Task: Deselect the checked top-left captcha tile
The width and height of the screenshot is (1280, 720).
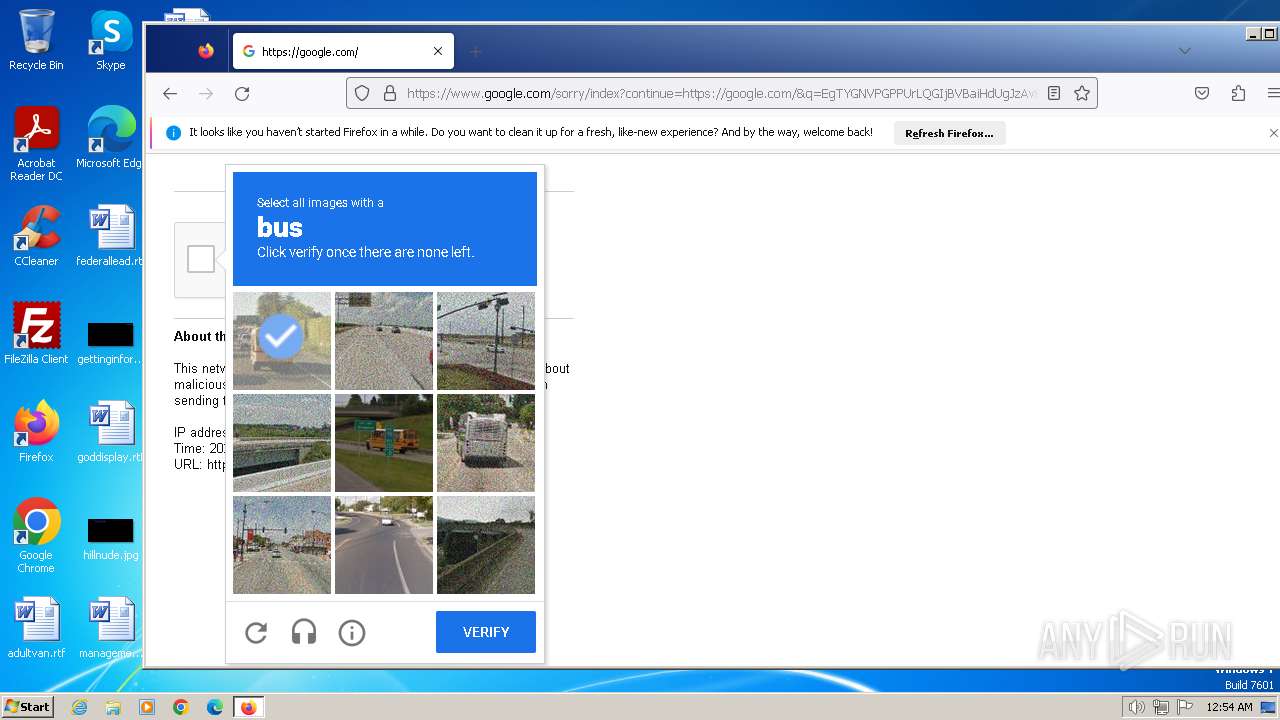Action: pos(282,340)
